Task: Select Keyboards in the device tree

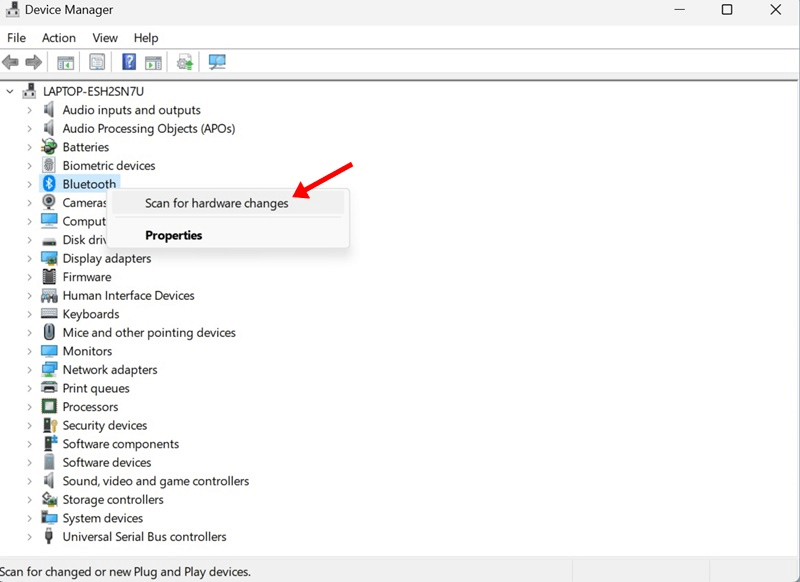Action: [x=91, y=314]
